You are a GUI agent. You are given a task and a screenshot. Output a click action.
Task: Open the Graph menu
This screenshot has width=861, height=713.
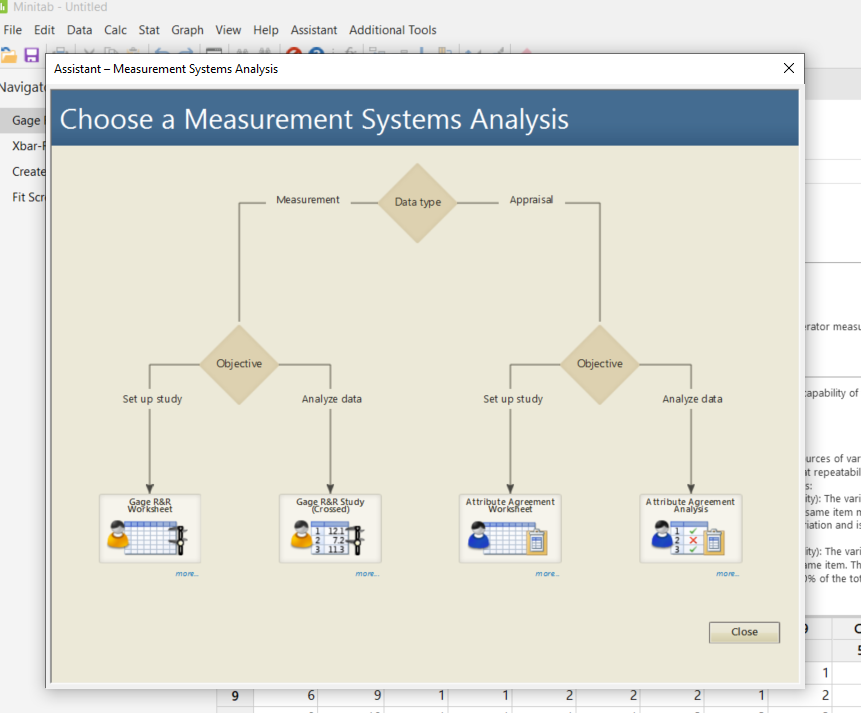(187, 30)
